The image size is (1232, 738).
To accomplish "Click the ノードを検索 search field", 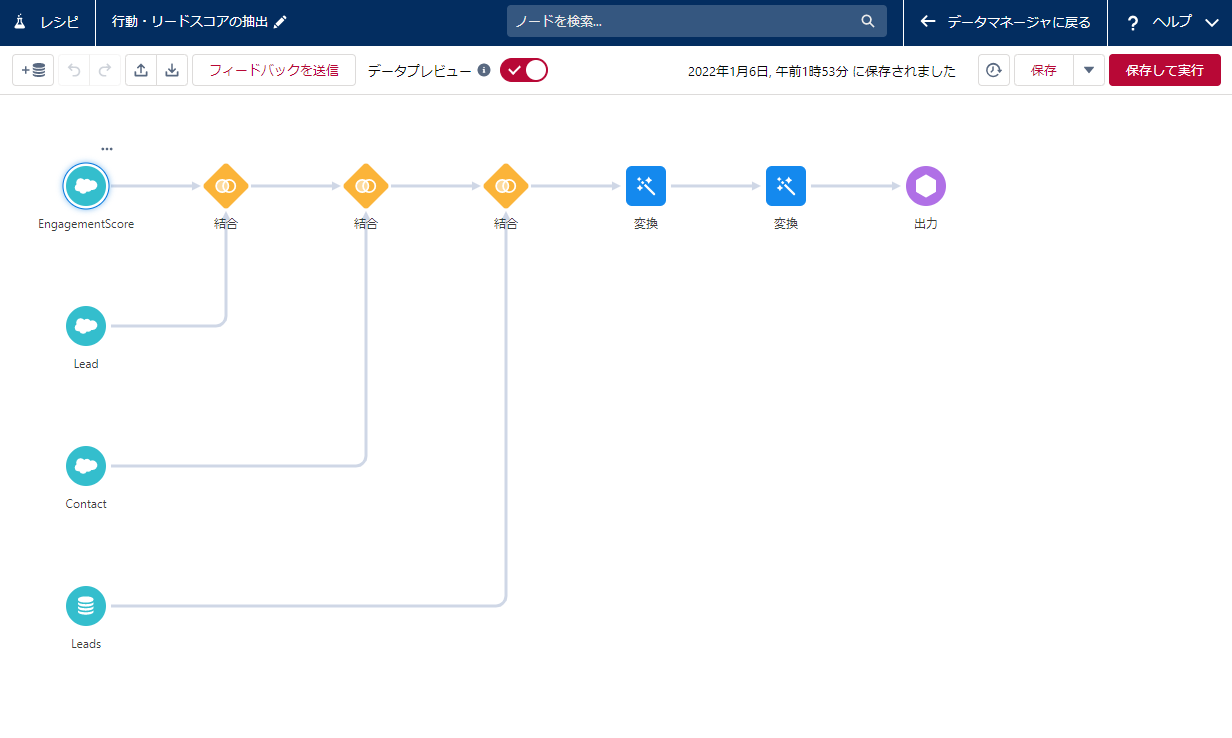I will pos(685,21).
